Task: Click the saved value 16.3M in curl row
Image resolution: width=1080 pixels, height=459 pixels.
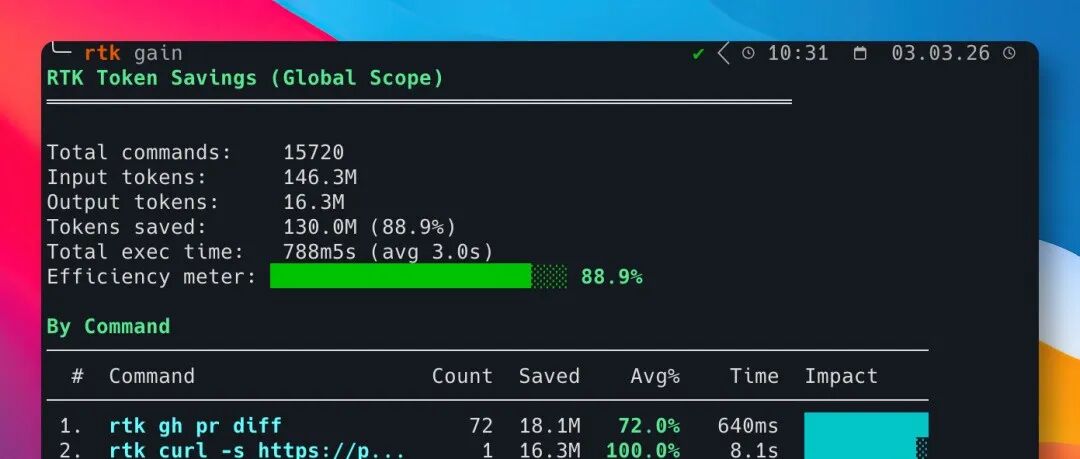Action: pos(549,450)
